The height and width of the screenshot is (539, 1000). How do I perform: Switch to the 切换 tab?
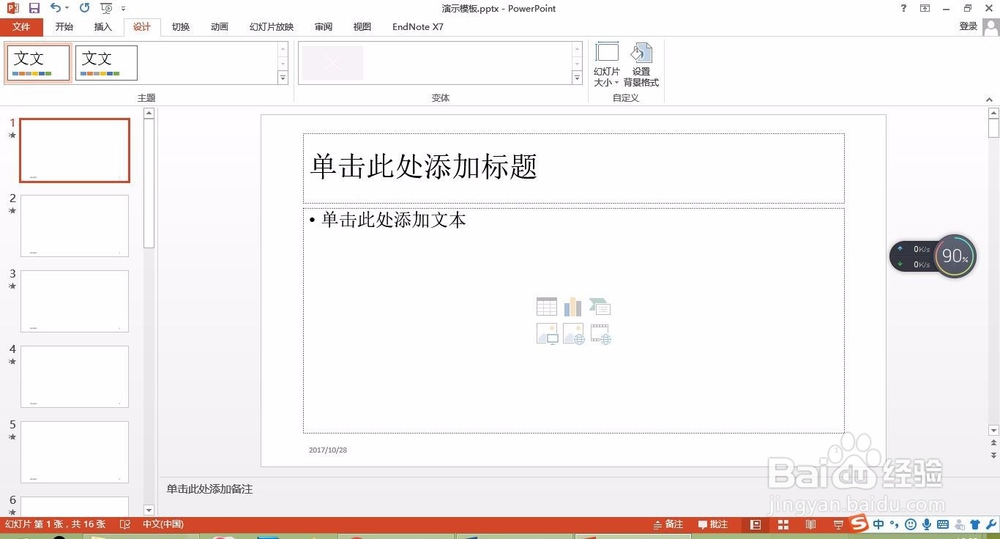[x=180, y=27]
